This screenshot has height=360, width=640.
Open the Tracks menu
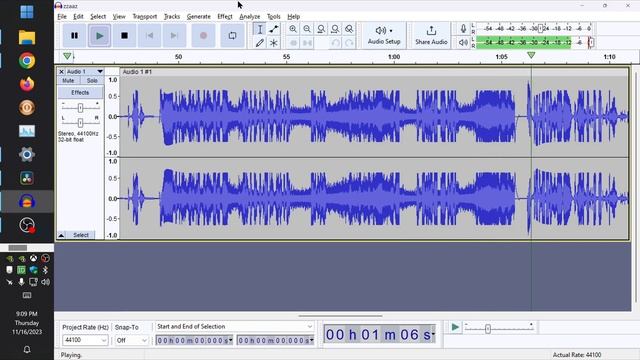tap(172, 16)
